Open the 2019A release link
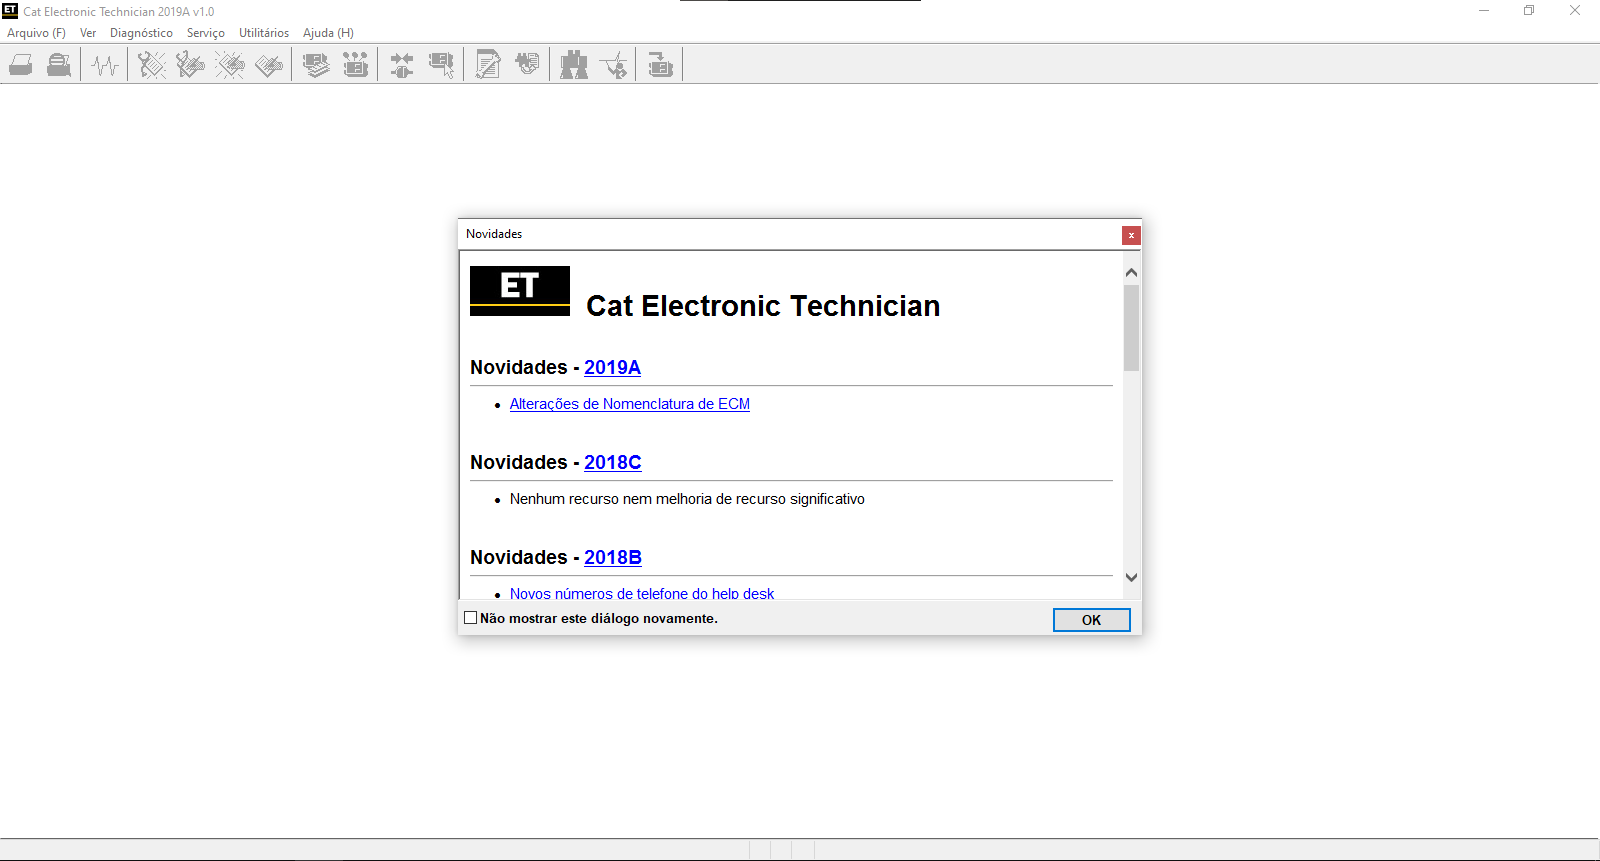Image resolution: width=1600 pixels, height=861 pixels. coord(612,368)
